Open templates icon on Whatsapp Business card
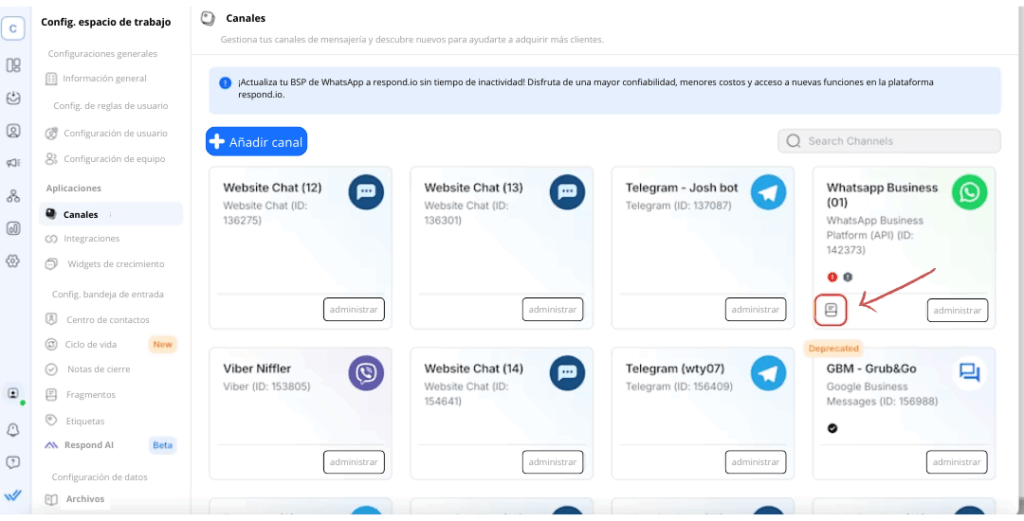Image resolution: width=1024 pixels, height=521 pixels. [x=831, y=309]
